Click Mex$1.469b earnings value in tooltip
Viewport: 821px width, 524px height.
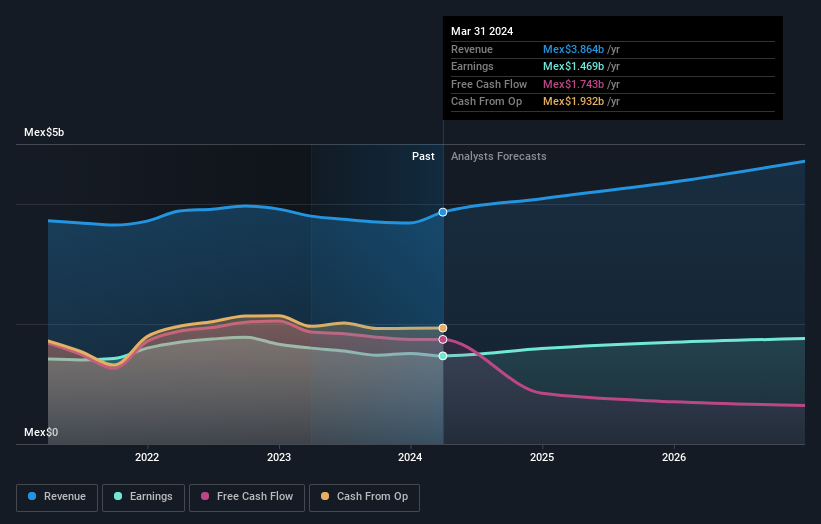point(573,66)
